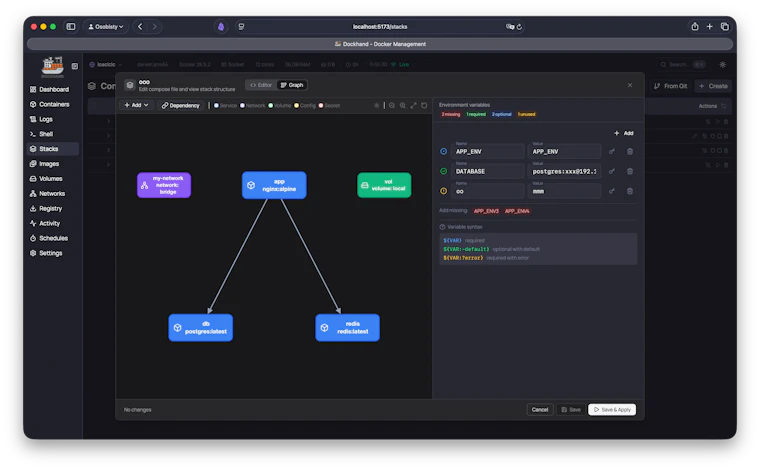Delete the APP_ENV variable
The height and width of the screenshot is (470, 760).
[630, 152]
